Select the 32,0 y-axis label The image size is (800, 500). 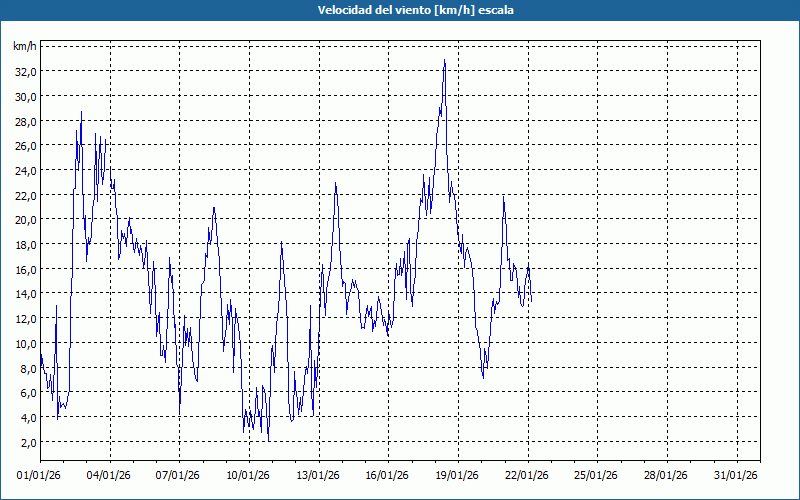25,72
